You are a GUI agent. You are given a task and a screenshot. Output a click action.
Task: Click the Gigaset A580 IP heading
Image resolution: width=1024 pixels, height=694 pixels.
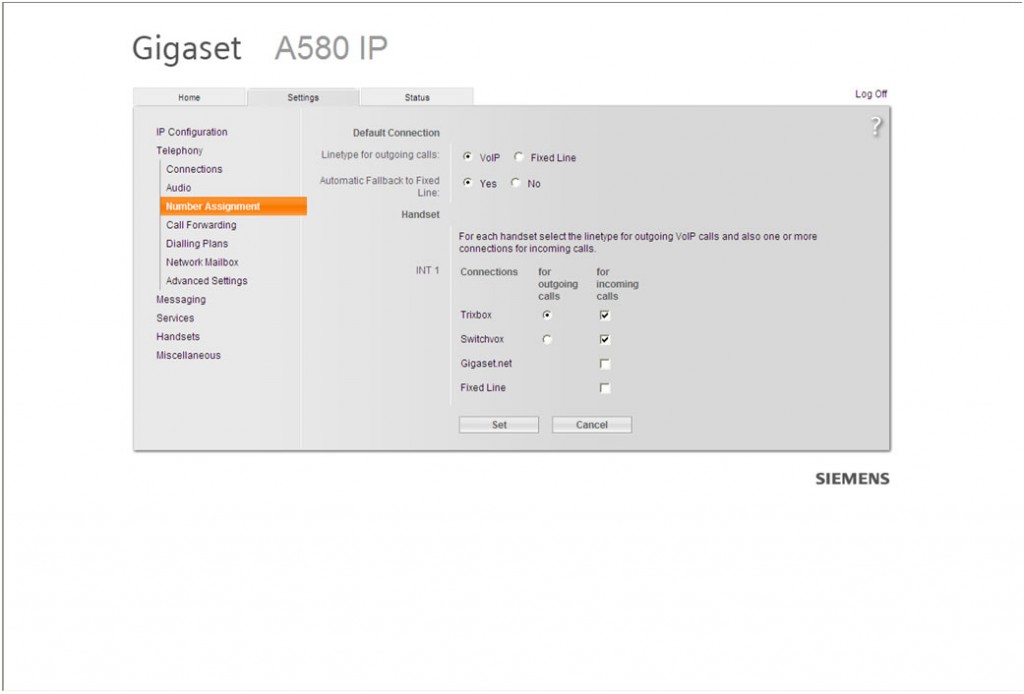[x=260, y=48]
